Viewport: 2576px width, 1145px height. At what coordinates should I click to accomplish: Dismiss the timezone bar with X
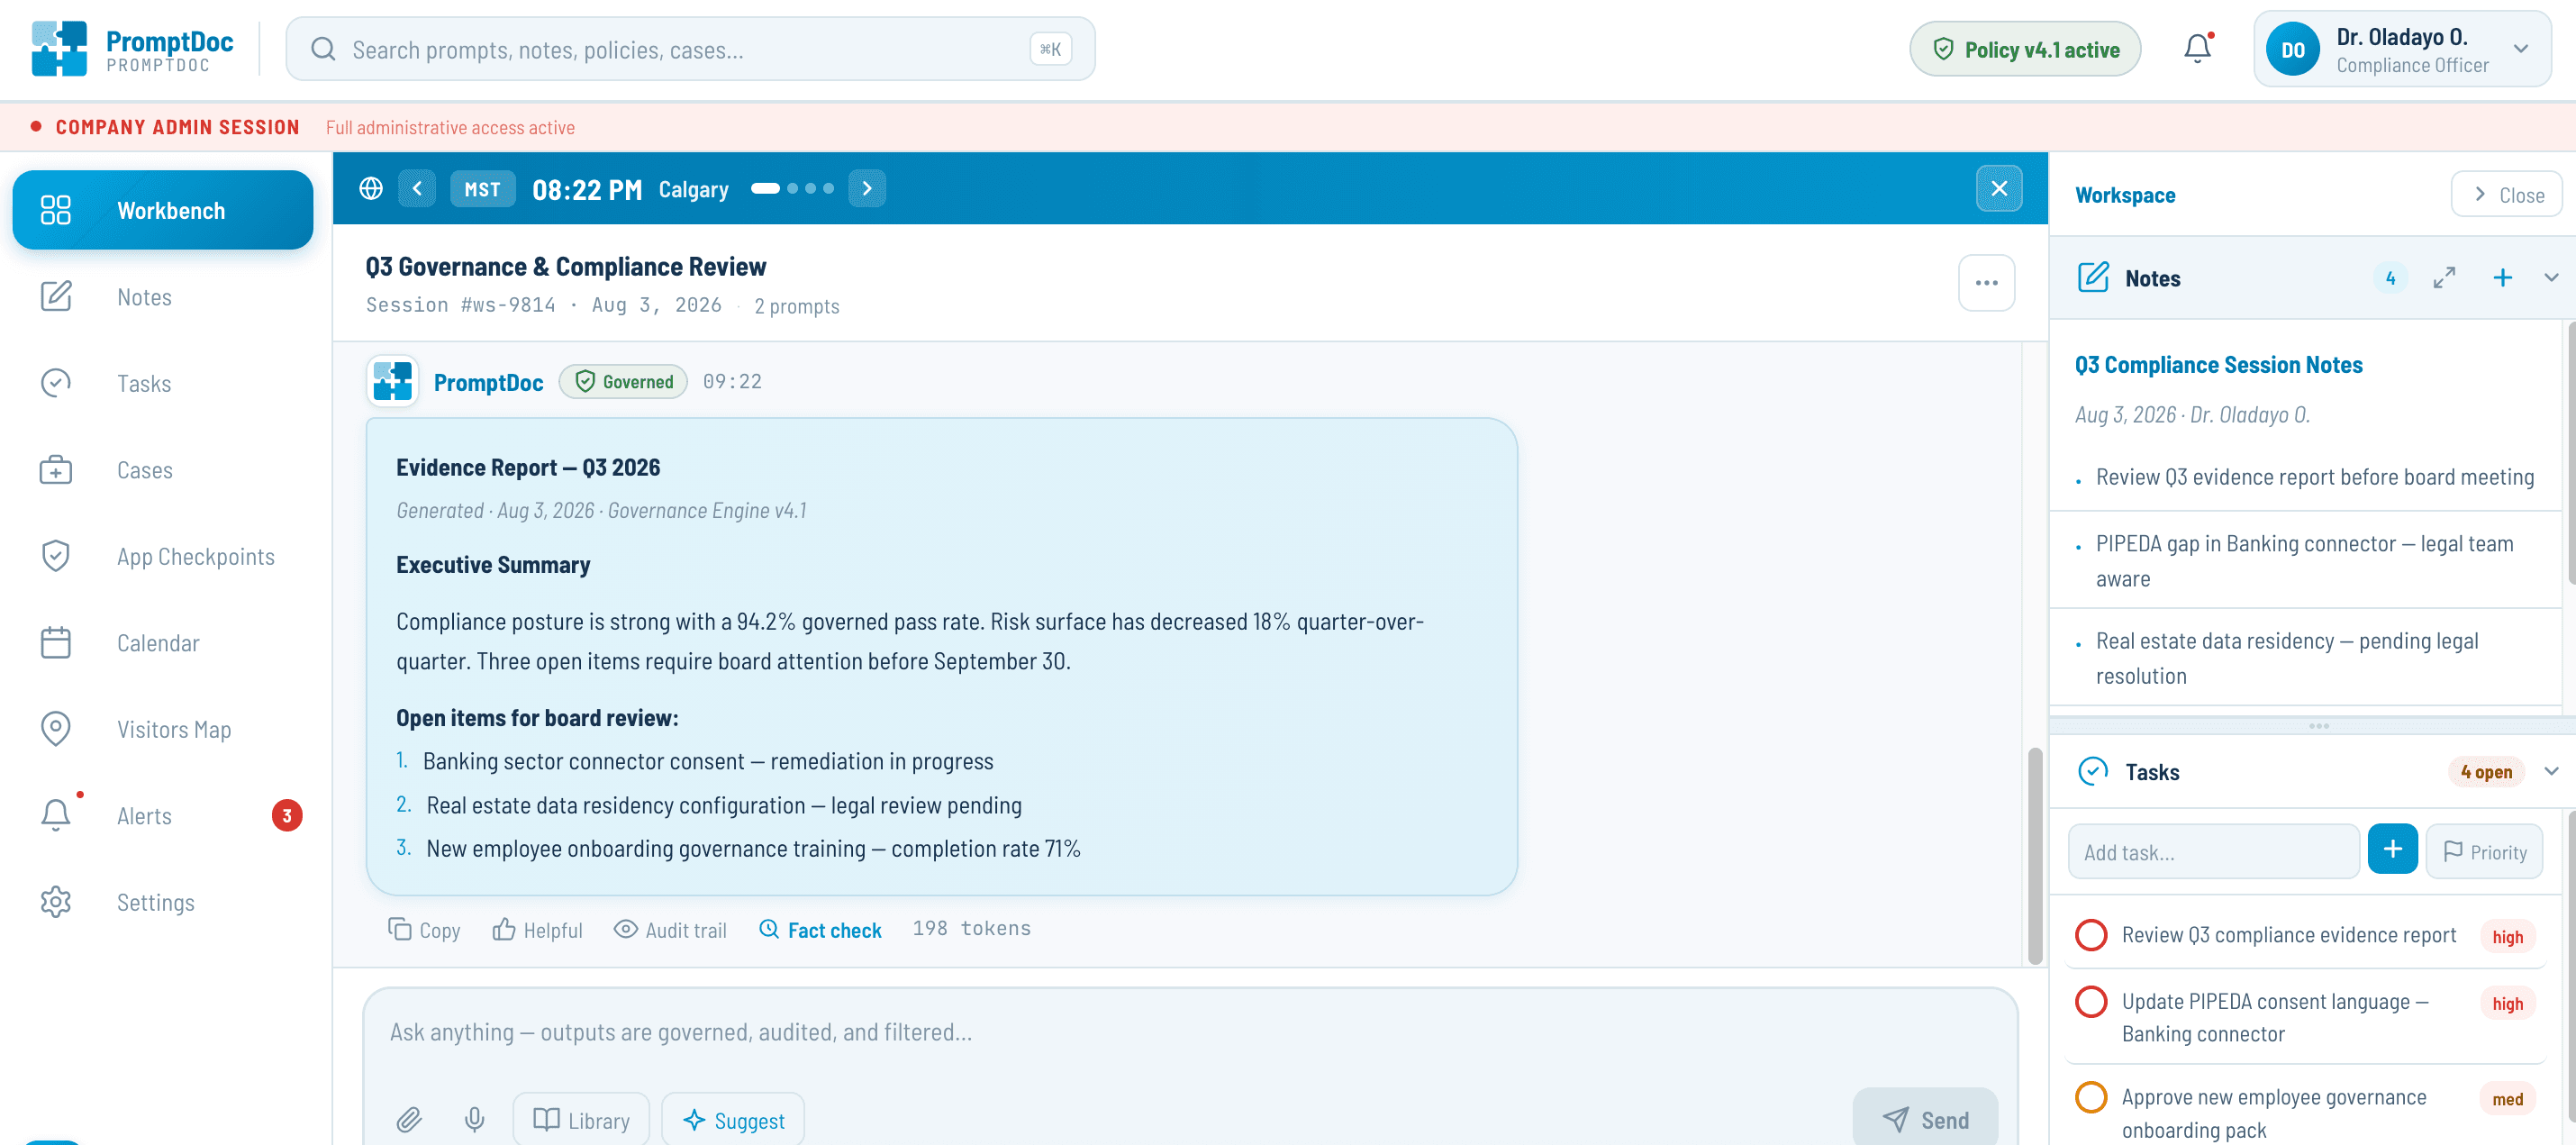(1998, 189)
